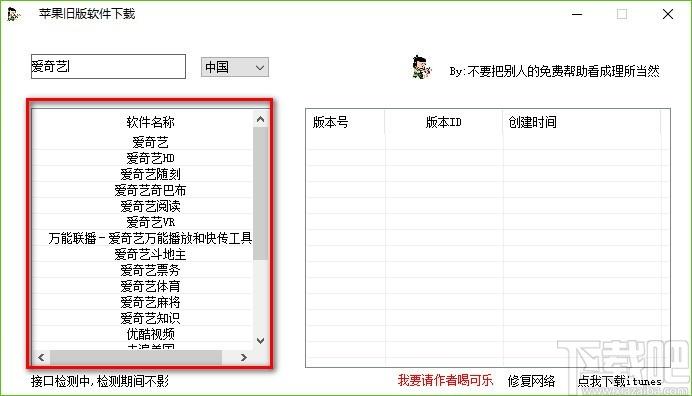Click the software list scroll down arrow

point(260,340)
